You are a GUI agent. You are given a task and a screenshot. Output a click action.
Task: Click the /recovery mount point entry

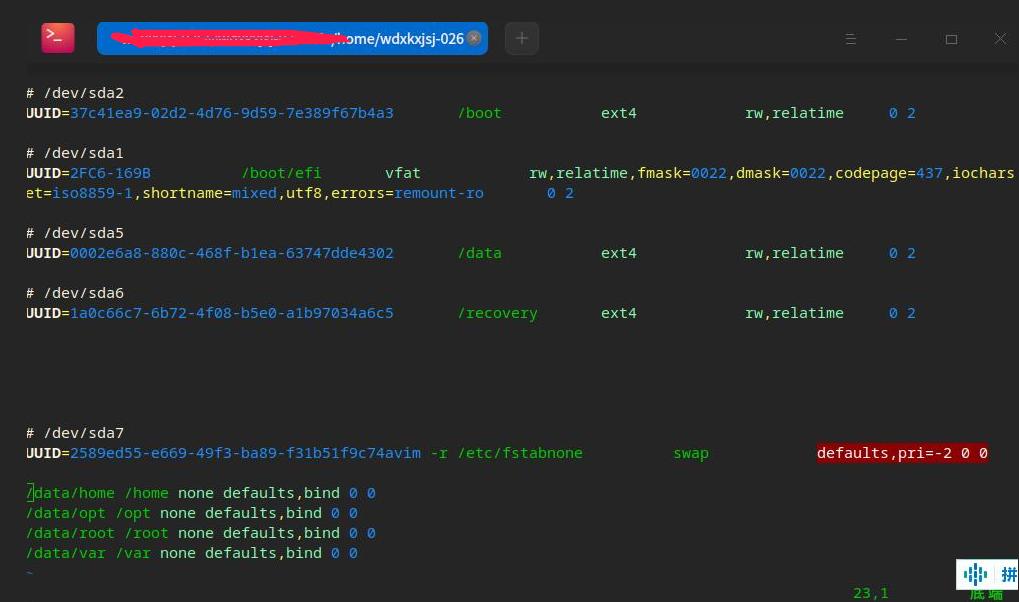(497, 313)
